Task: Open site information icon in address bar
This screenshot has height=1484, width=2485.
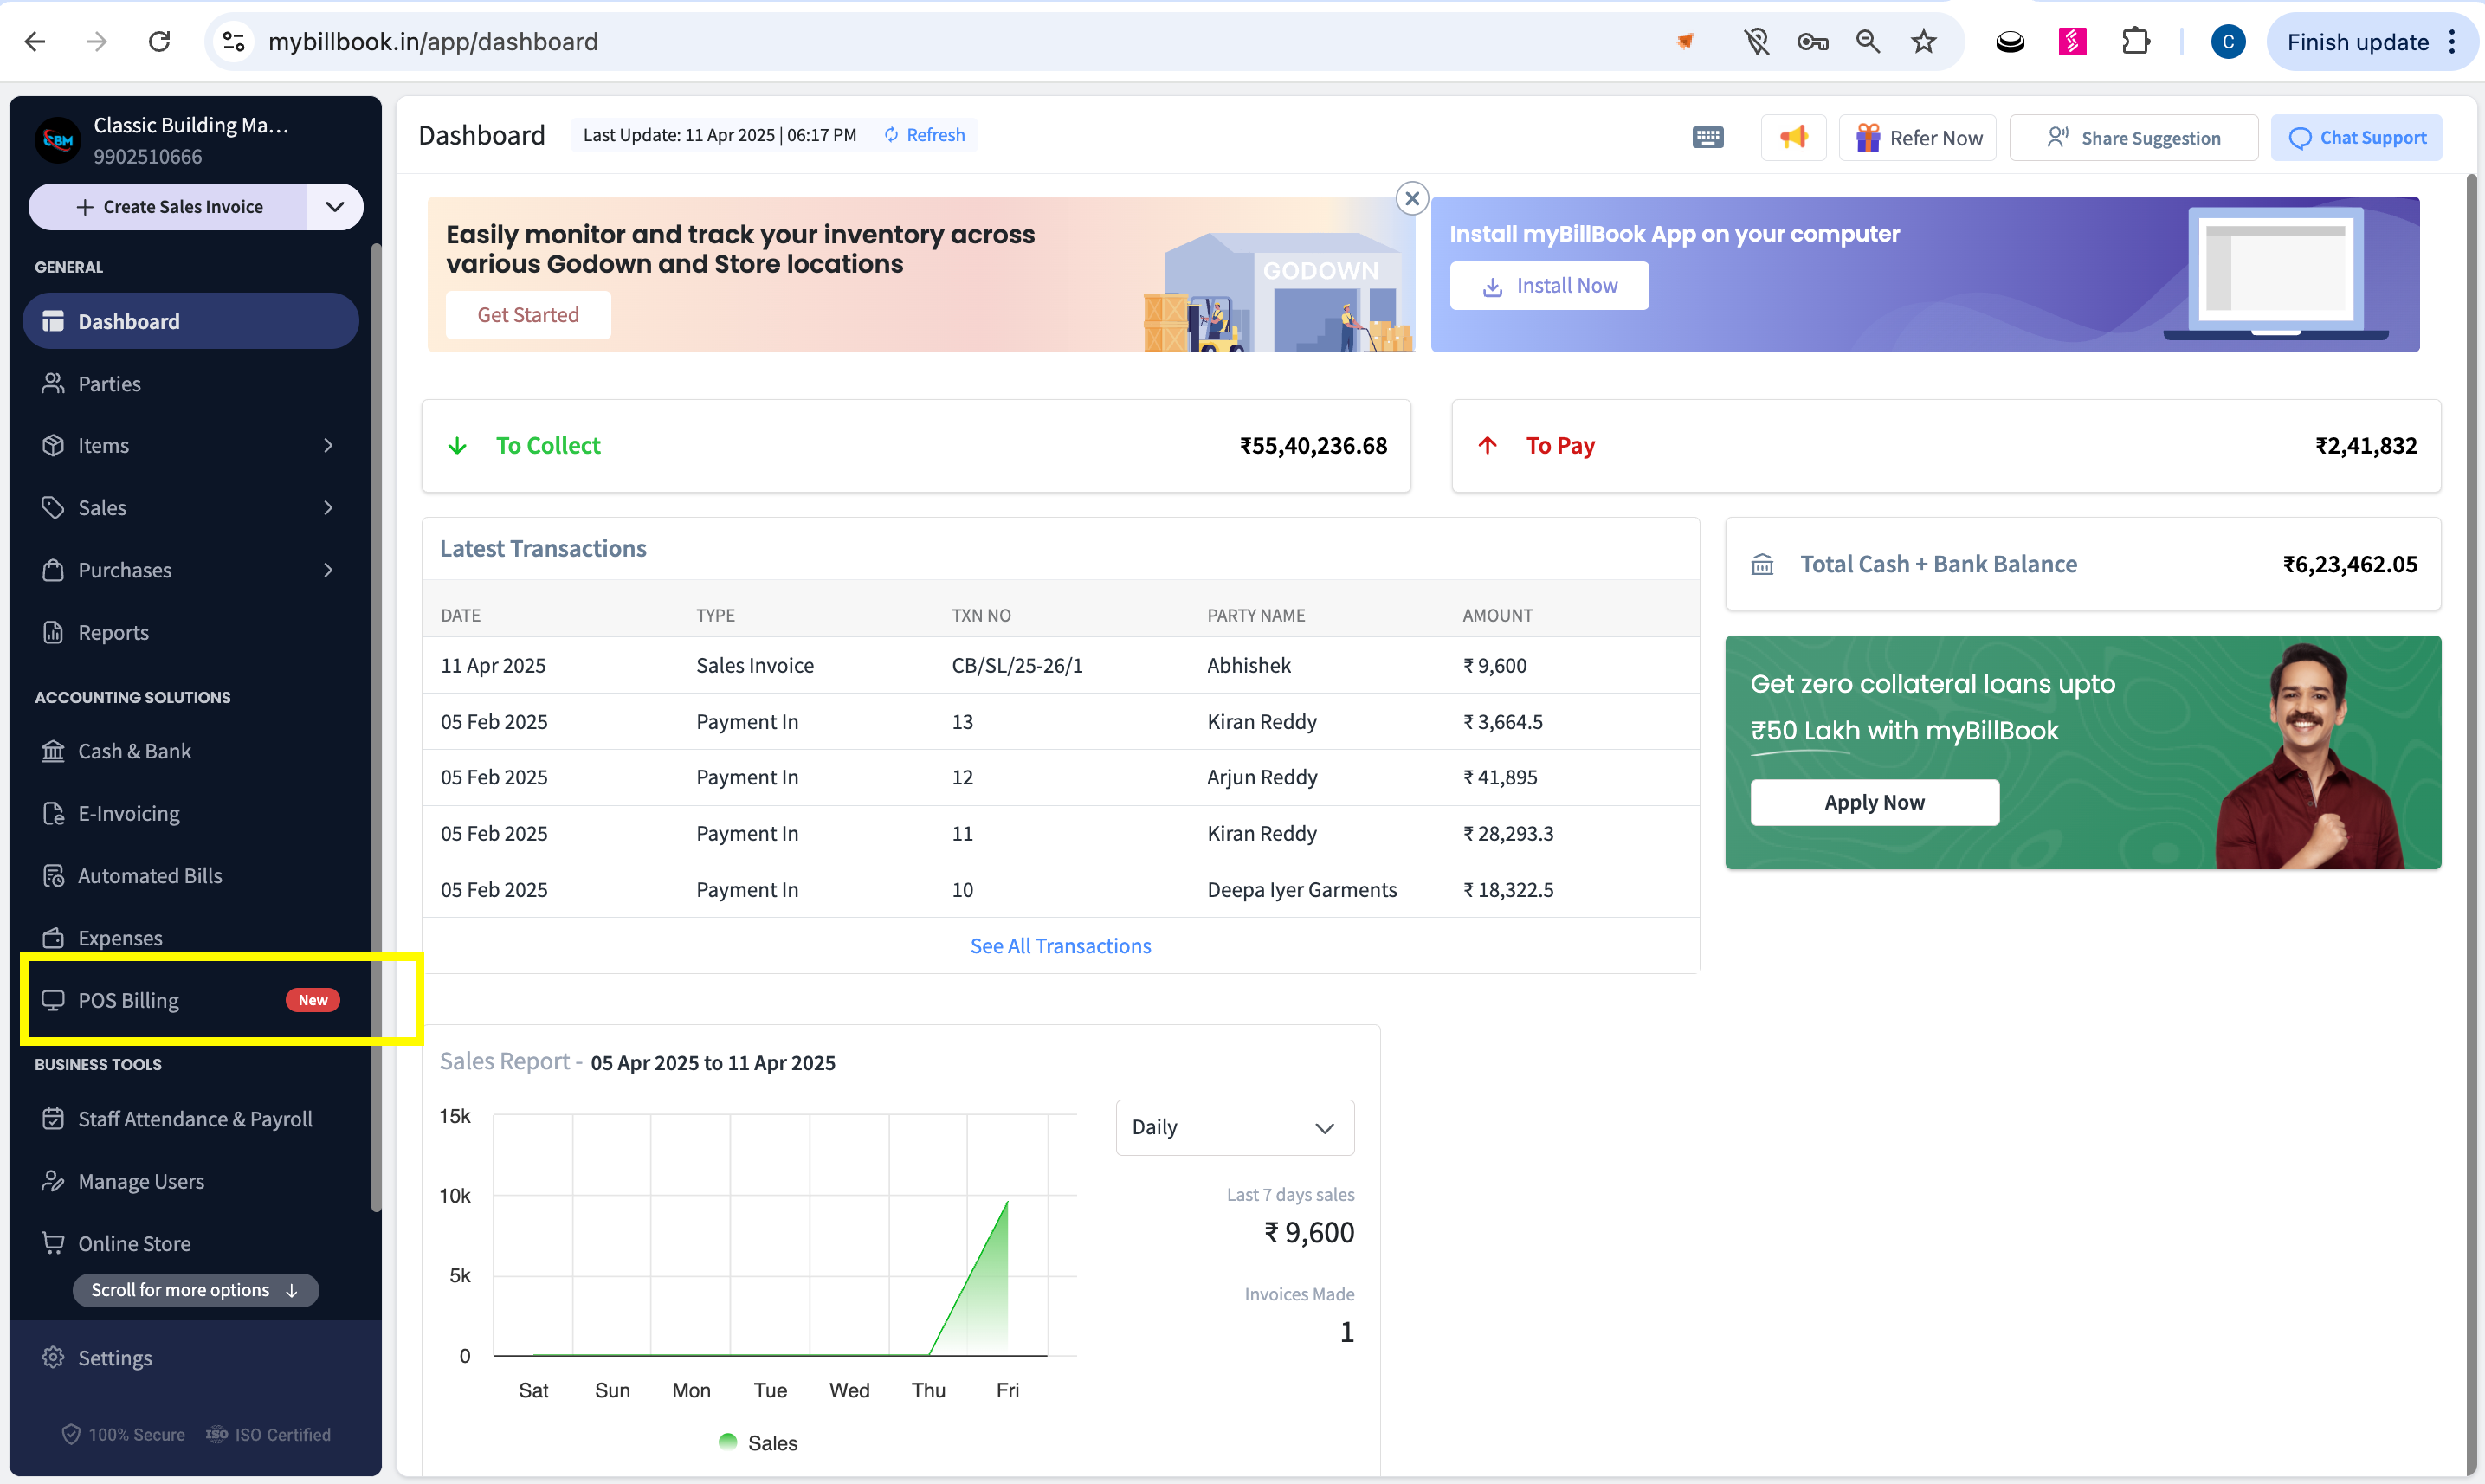Action: [234, 41]
